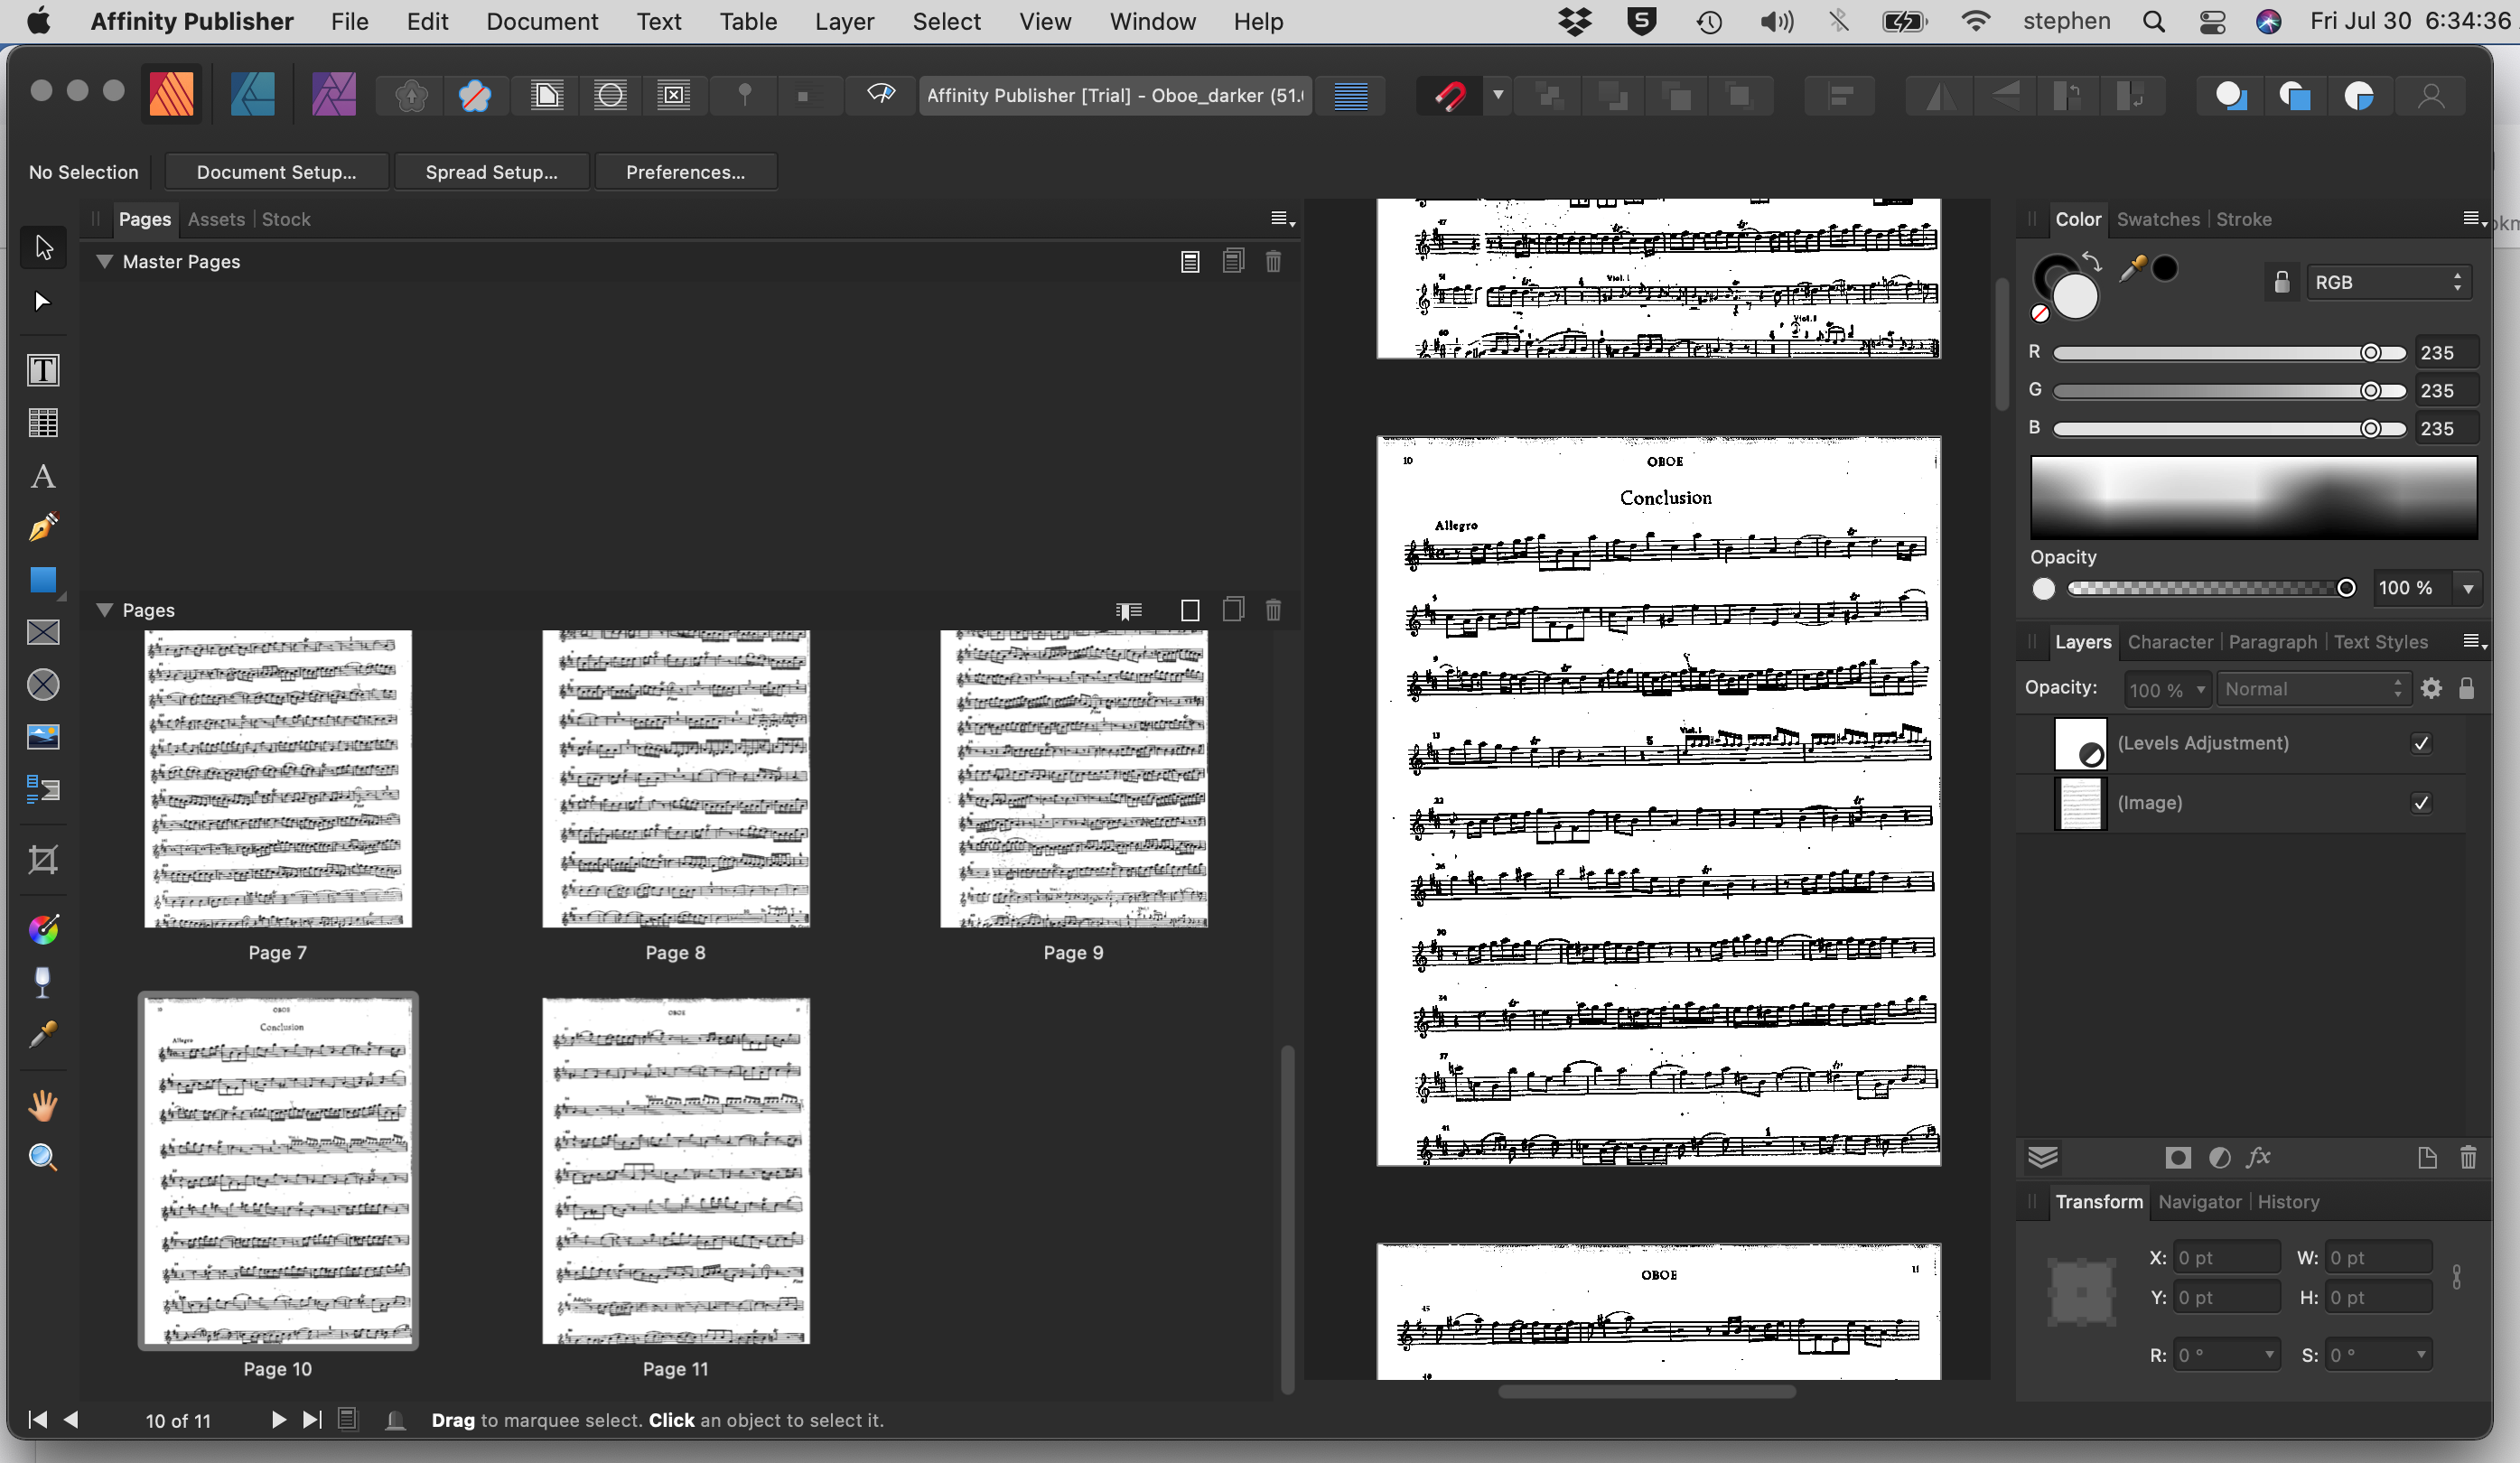Select the Transparency tool
This screenshot has width=2520, height=1463.
click(x=43, y=982)
